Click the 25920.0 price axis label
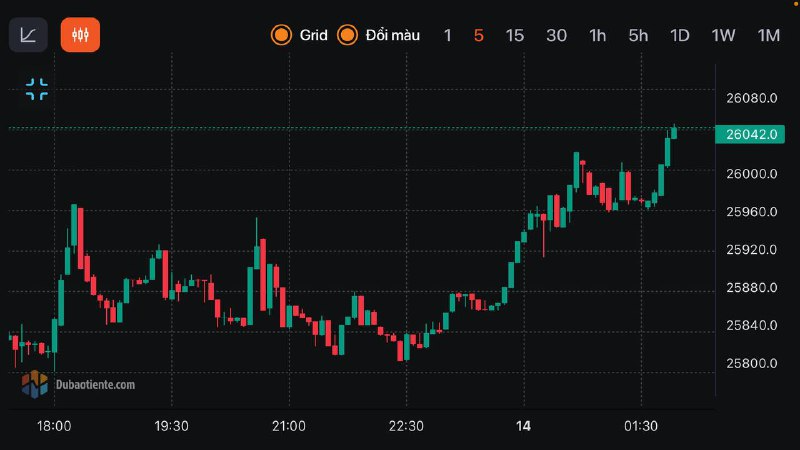 [752, 249]
